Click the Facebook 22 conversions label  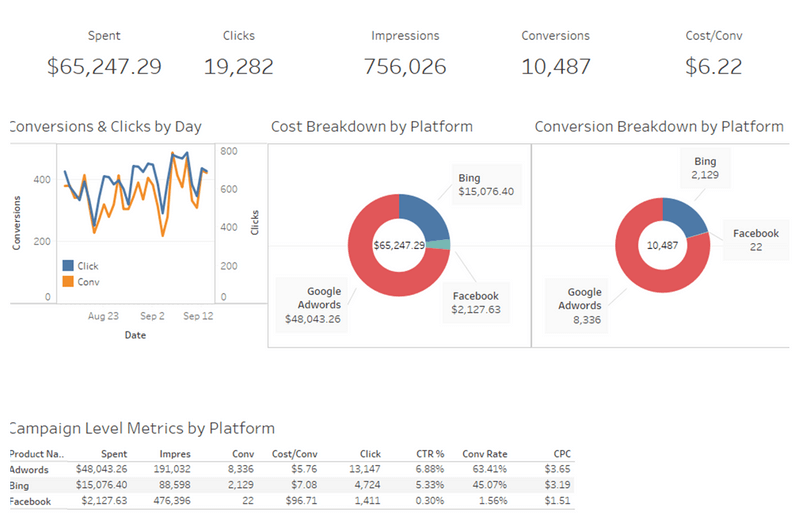[x=755, y=240]
